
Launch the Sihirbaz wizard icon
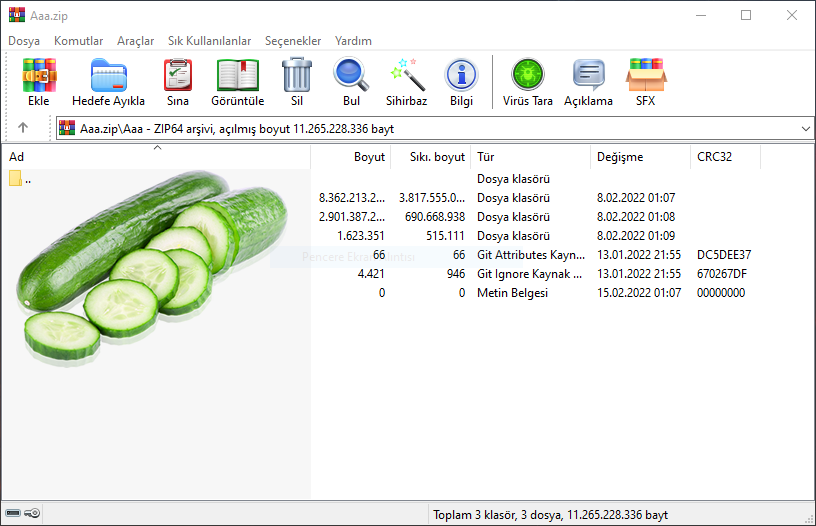pyautogui.click(x=406, y=76)
